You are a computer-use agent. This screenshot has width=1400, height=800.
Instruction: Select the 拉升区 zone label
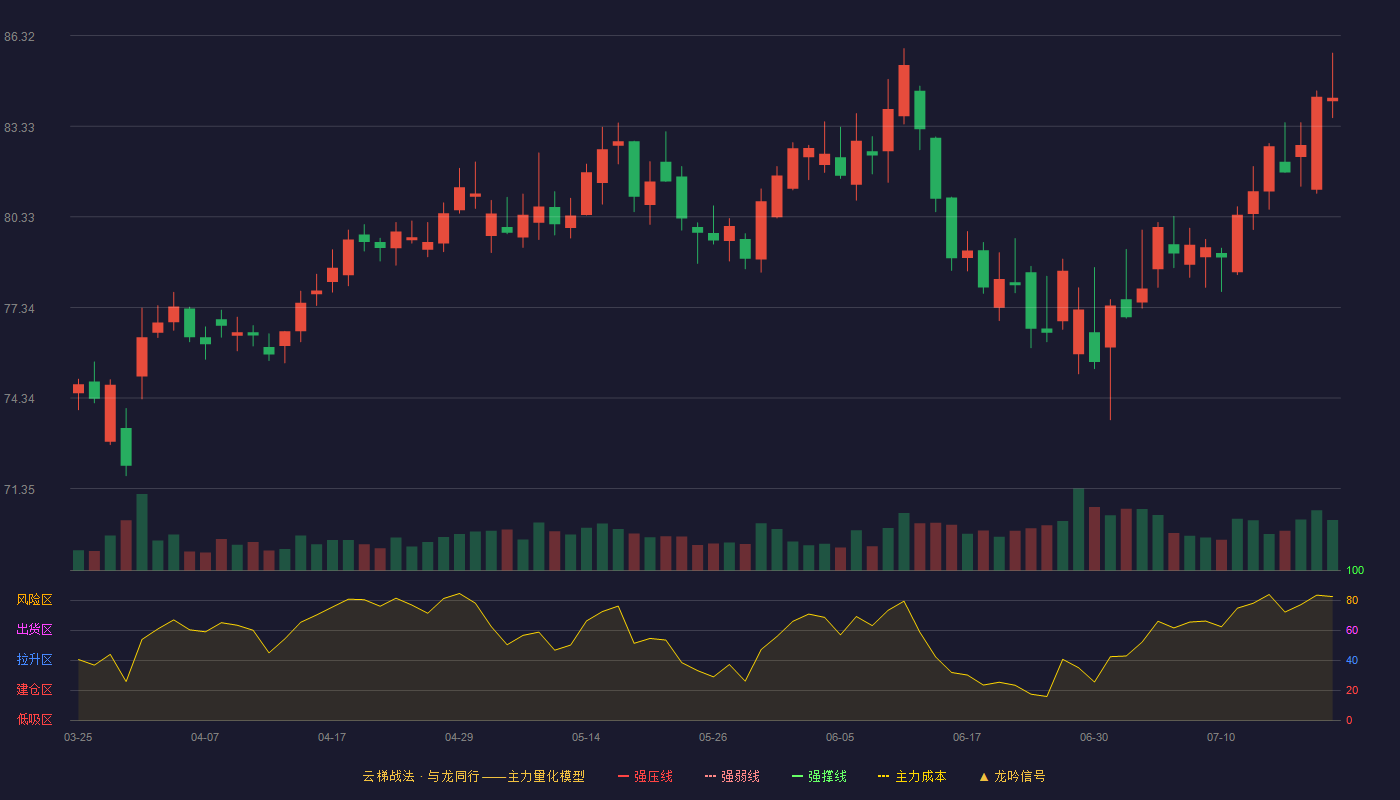[34, 660]
